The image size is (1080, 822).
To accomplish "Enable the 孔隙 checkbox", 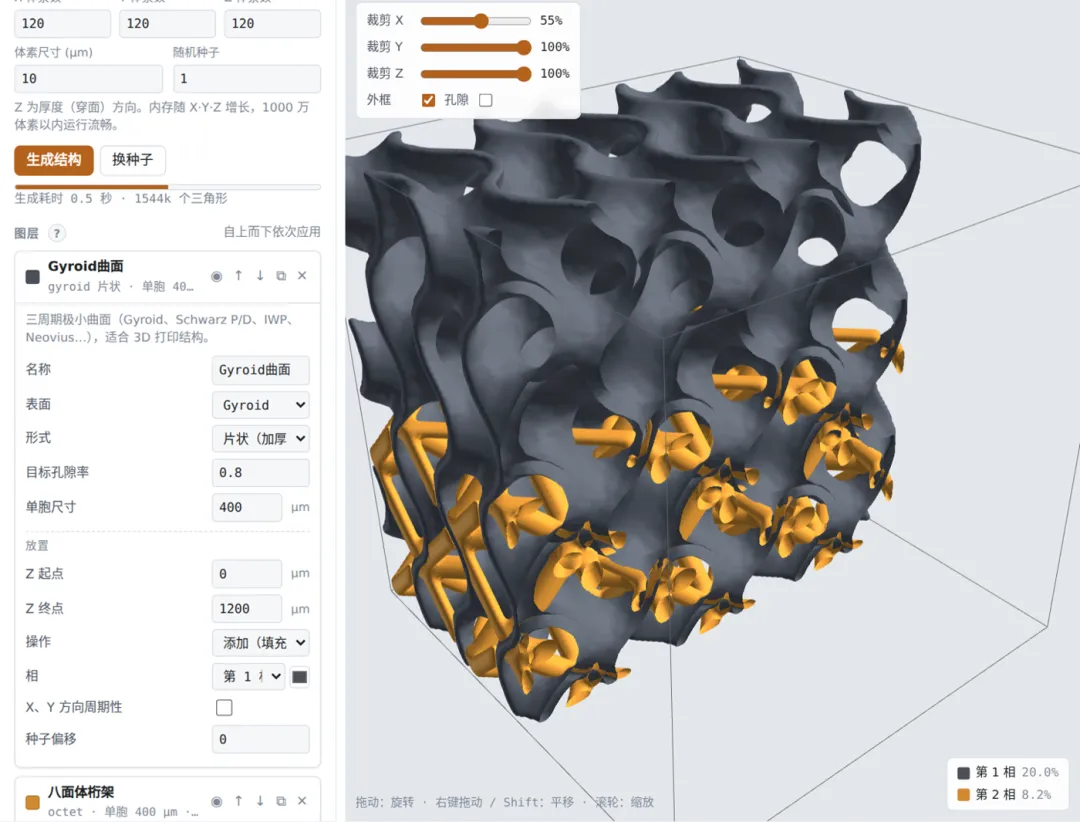I will coord(486,101).
